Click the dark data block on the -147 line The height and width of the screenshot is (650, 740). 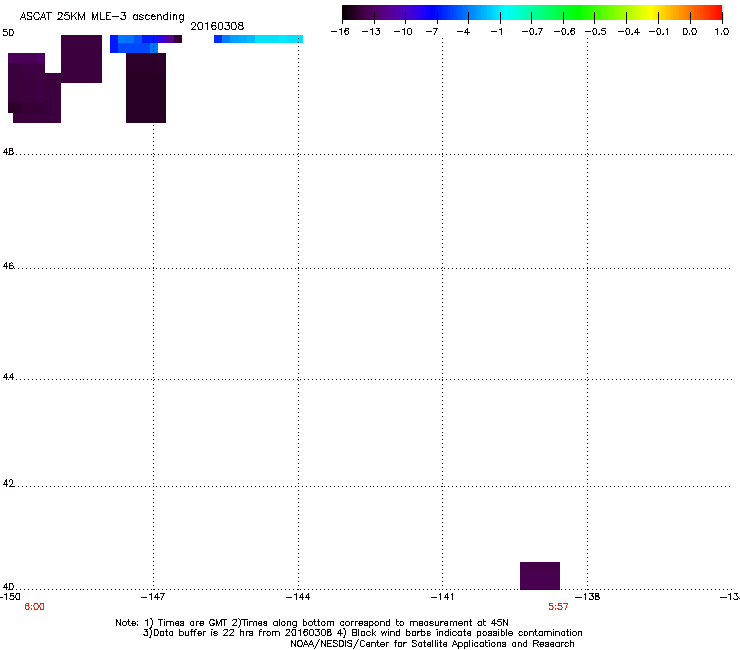click(146, 88)
